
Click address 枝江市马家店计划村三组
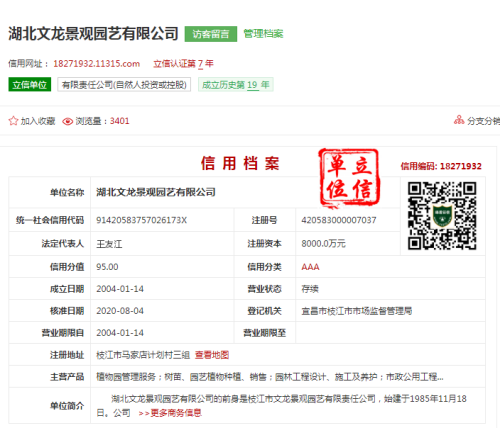coord(143,355)
